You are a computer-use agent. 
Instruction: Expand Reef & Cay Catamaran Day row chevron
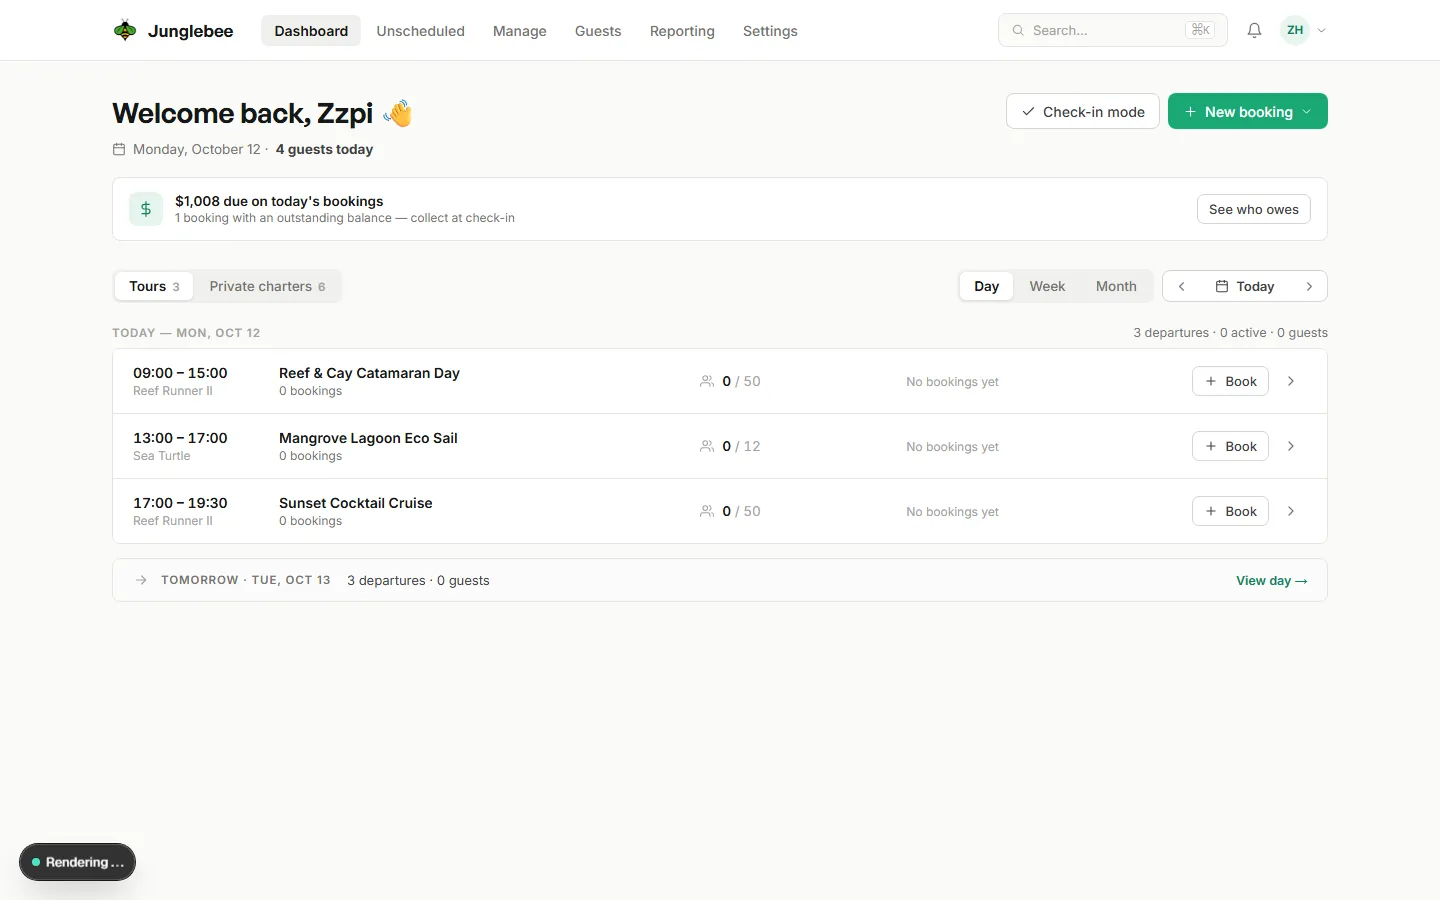[x=1291, y=381]
